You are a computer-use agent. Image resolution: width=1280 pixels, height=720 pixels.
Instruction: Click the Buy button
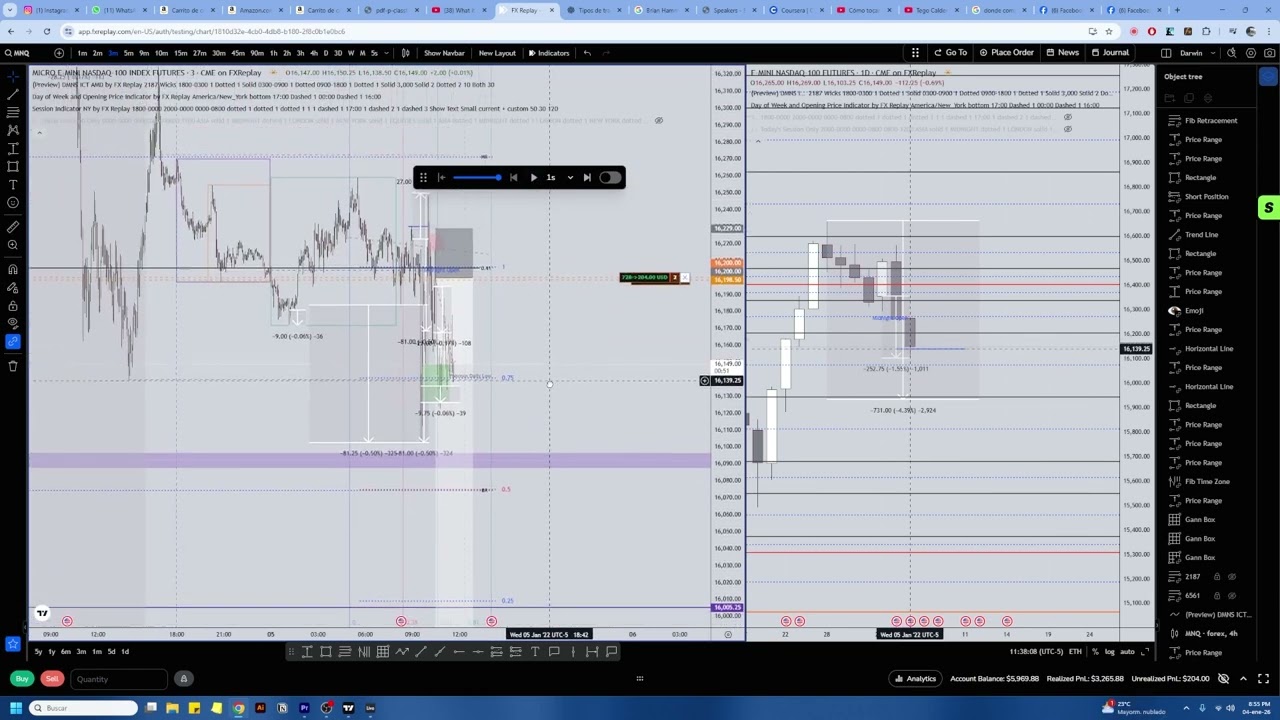tap(21, 679)
